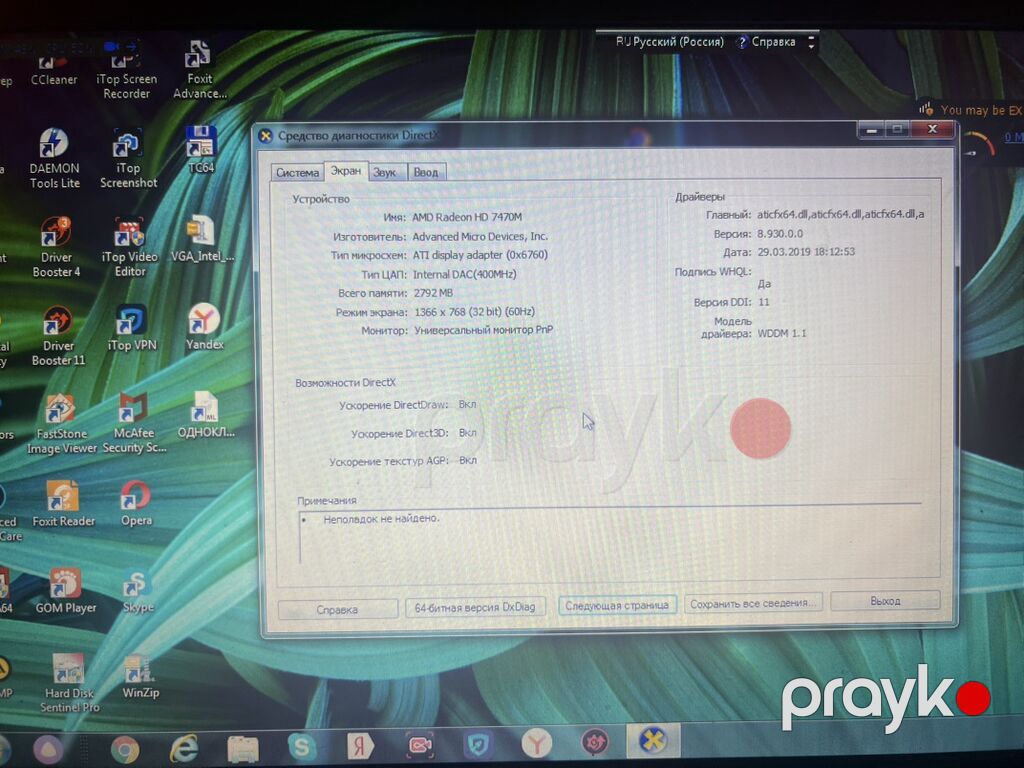The height and width of the screenshot is (768, 1024).
Task: Open the ОДНОКЛ... desktop file
Action: (x=206, y=415)
